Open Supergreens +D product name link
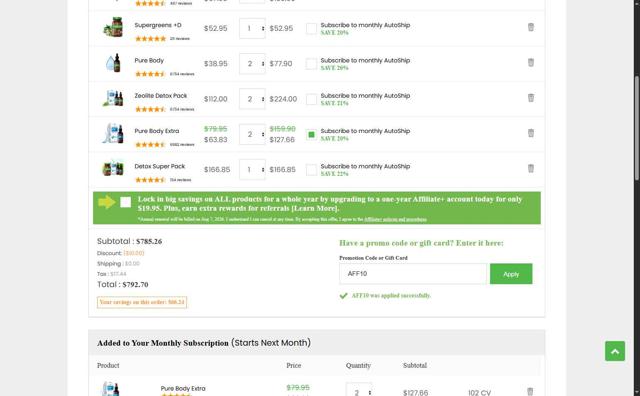 158,25
